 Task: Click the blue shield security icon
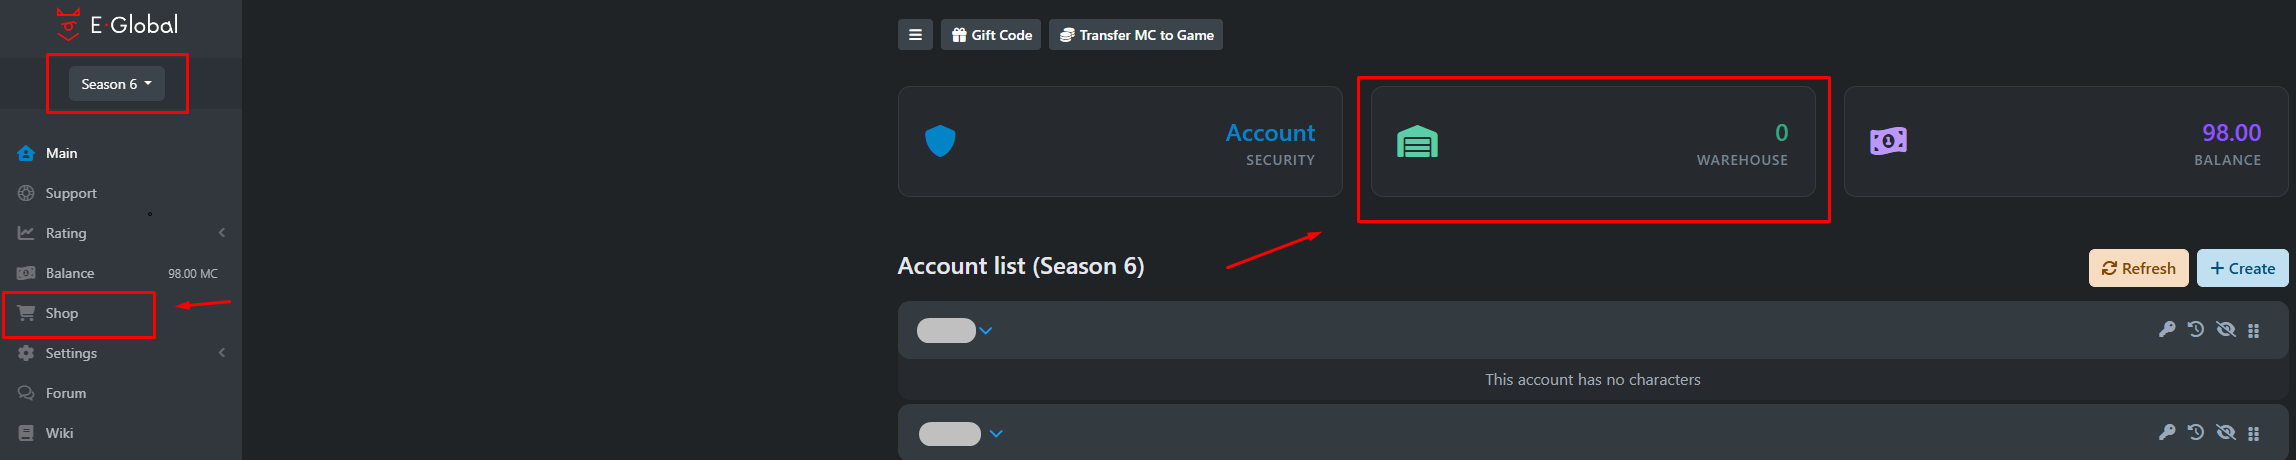[x=940, y=141]
